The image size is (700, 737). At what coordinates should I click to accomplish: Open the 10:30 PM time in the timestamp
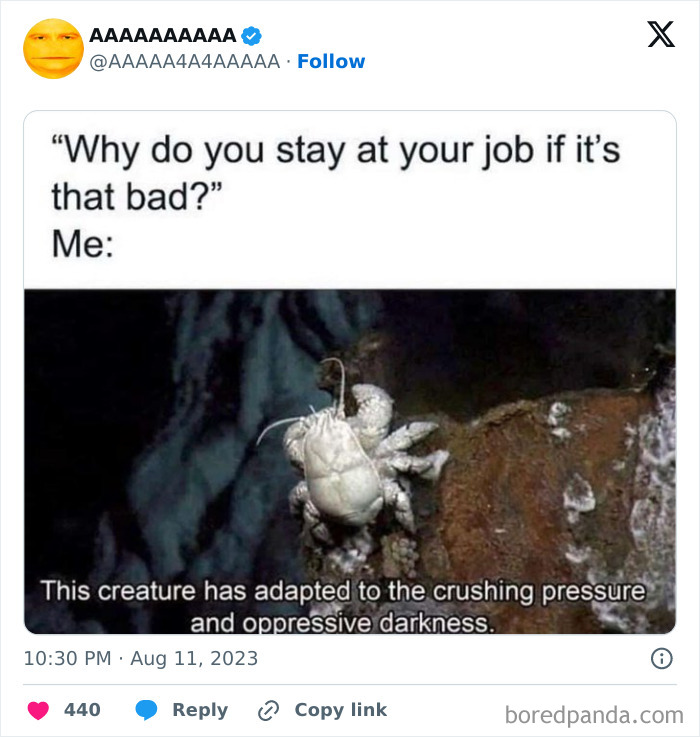(68, 659)
